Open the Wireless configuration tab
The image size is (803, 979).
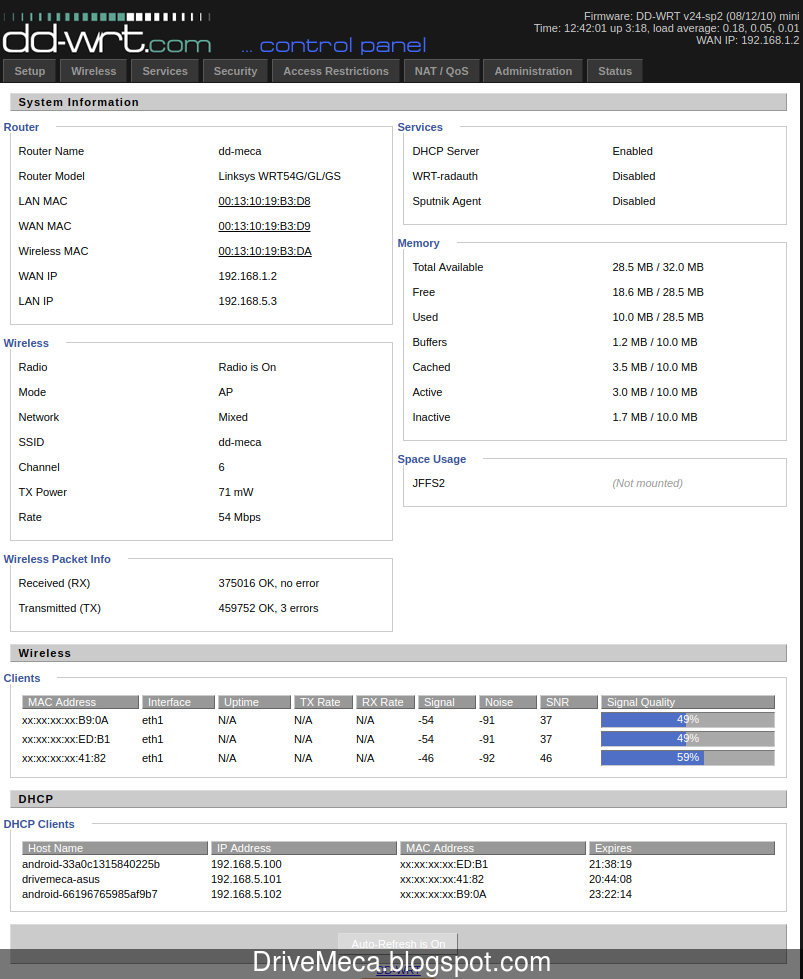tap(93, 70)
